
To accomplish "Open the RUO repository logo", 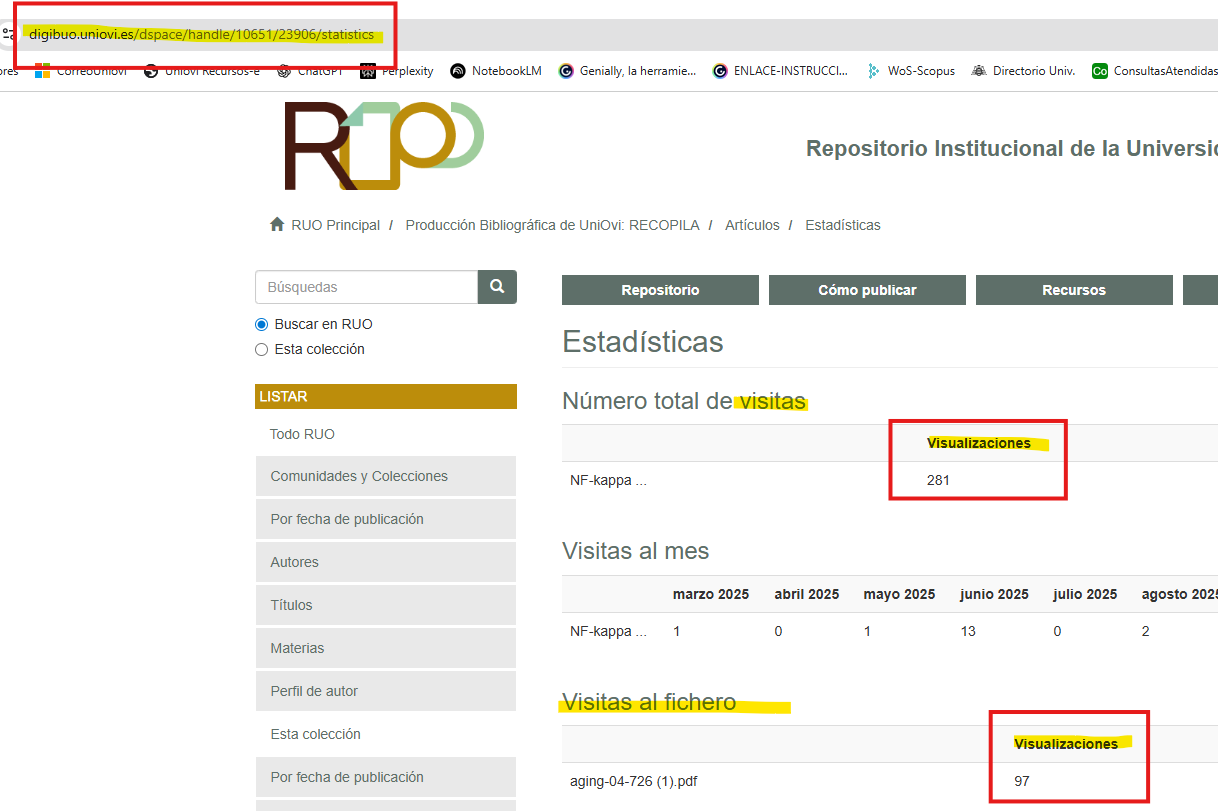I will 384,145.
